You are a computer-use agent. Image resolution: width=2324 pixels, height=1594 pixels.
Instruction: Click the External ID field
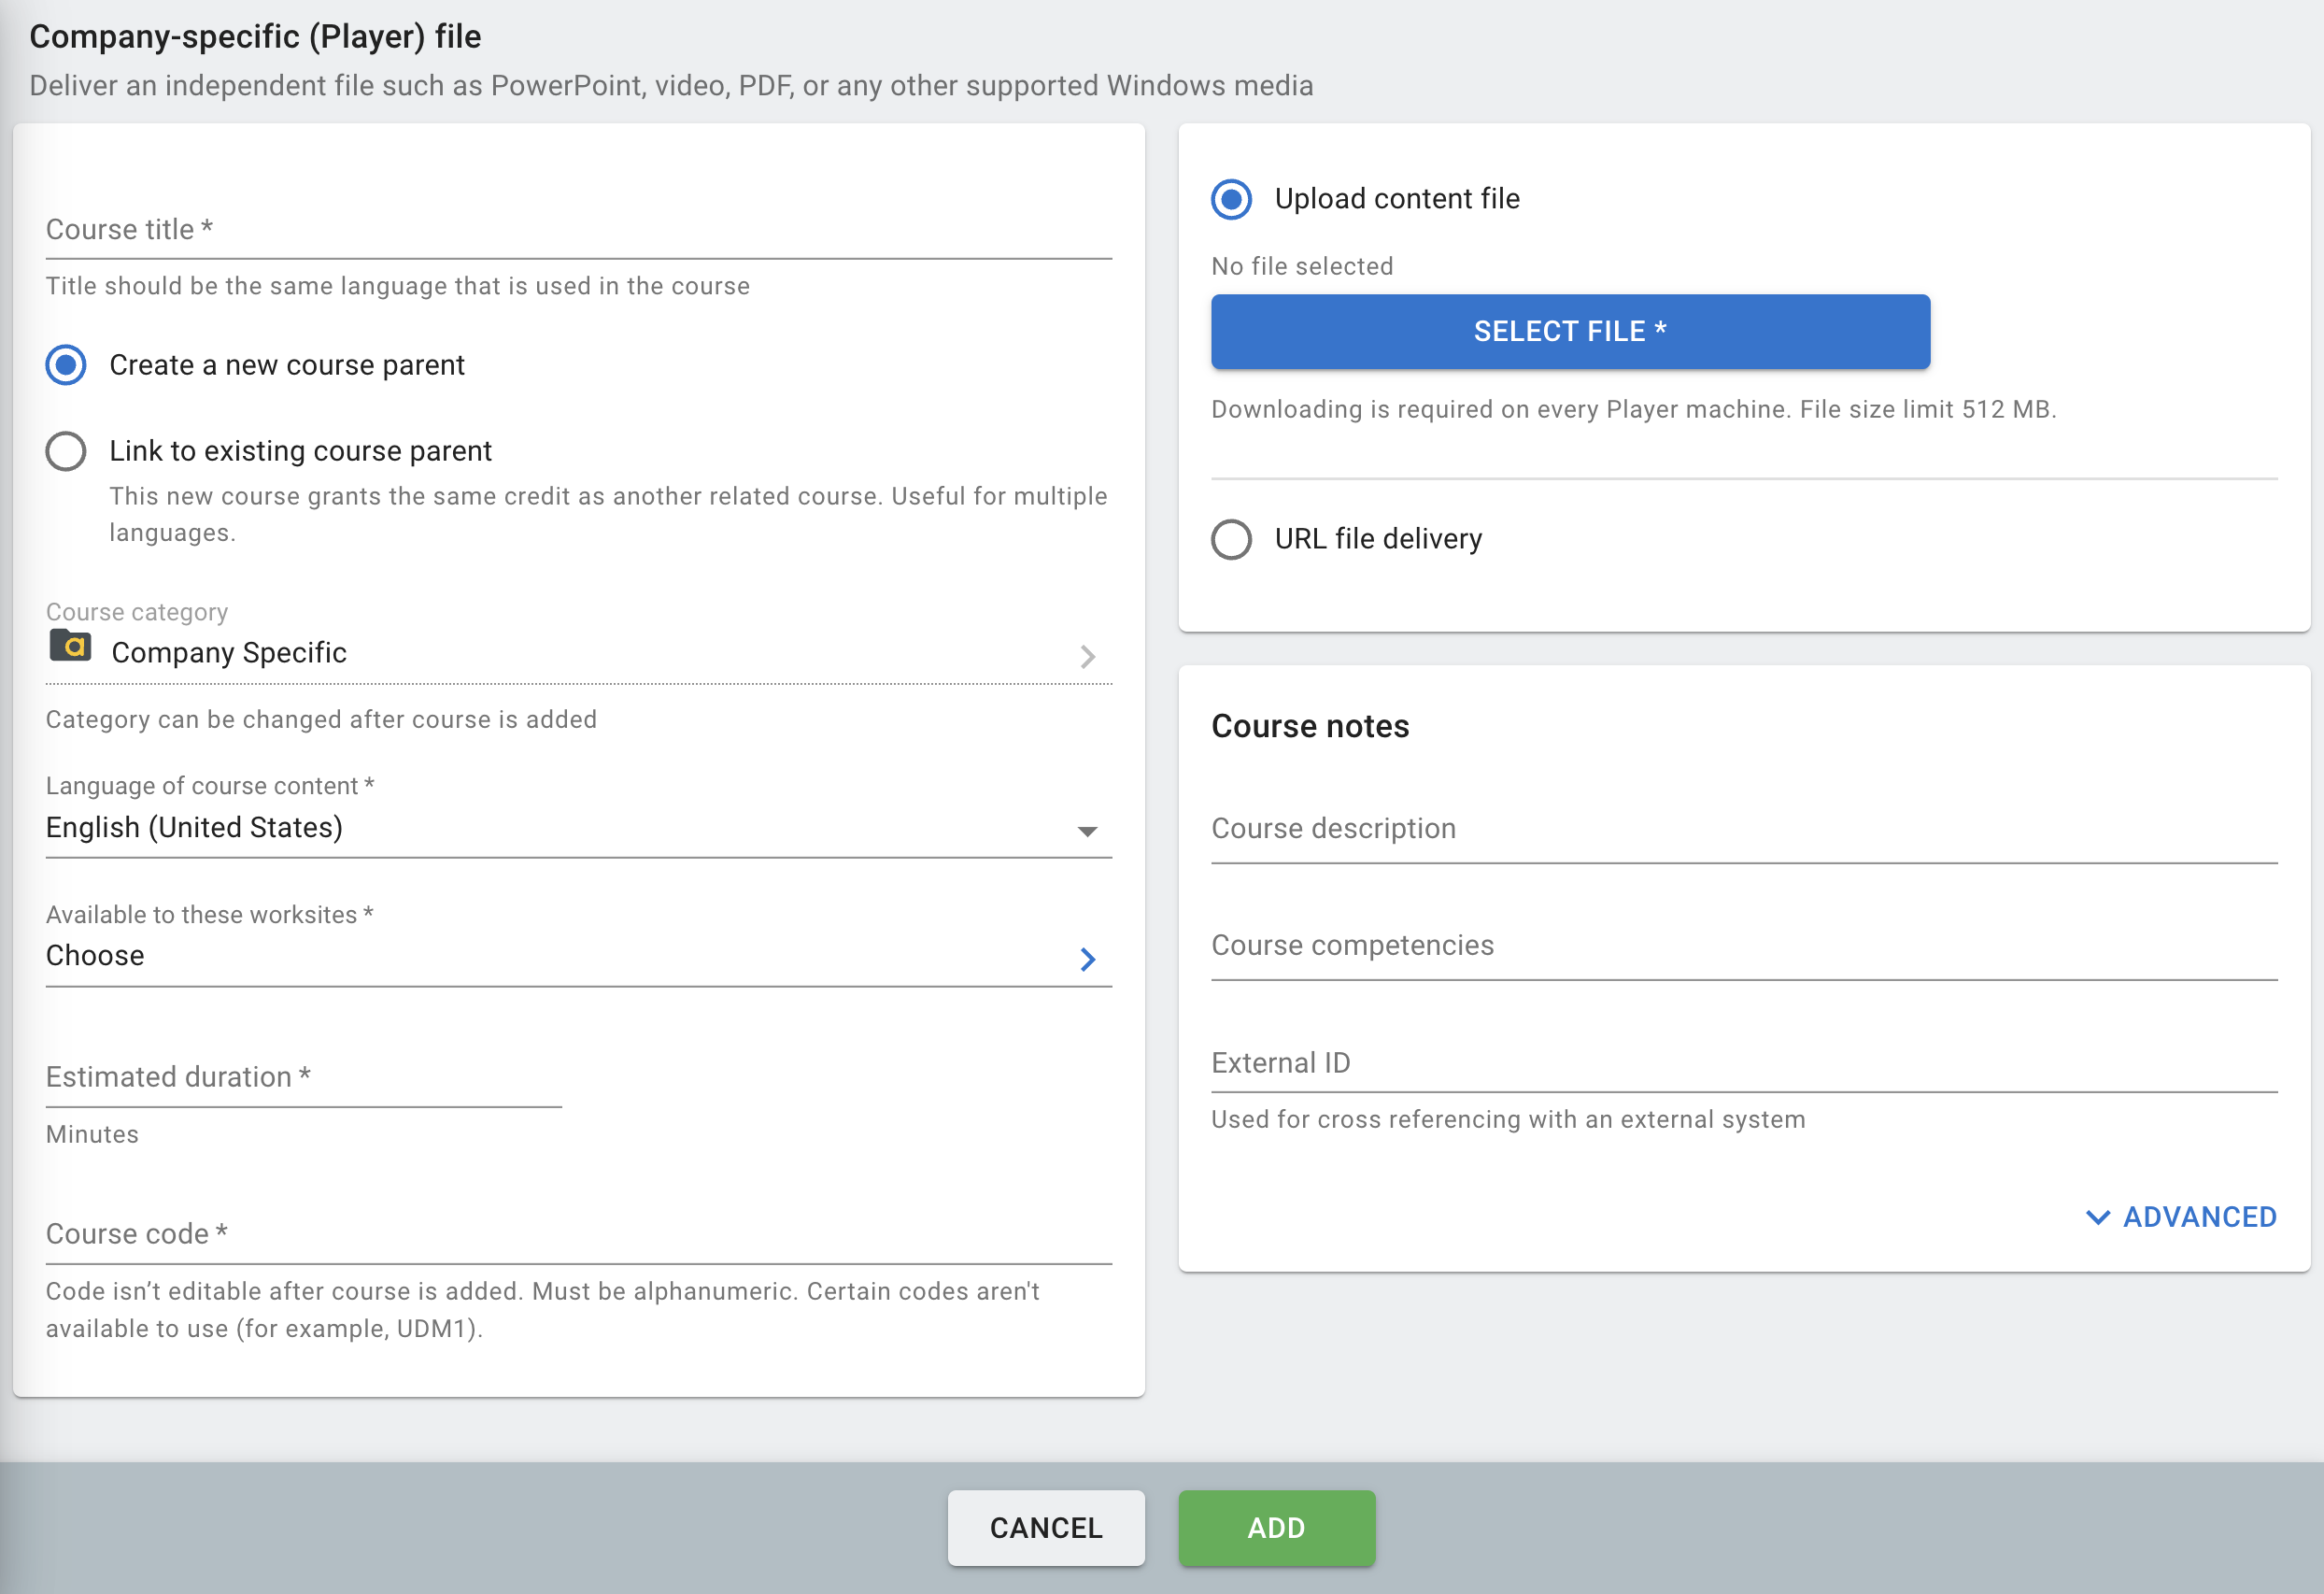[x=1744, y=1063]
